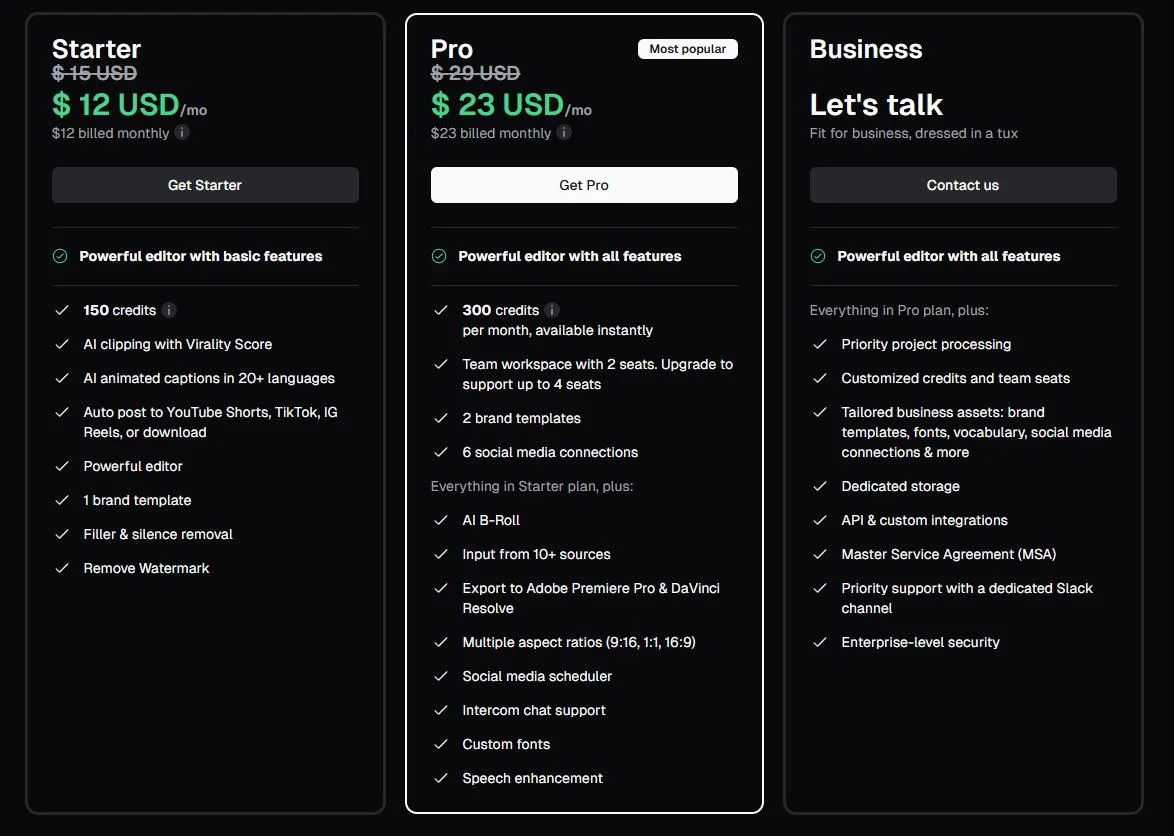Click the Business plan heading

[866, 49]
